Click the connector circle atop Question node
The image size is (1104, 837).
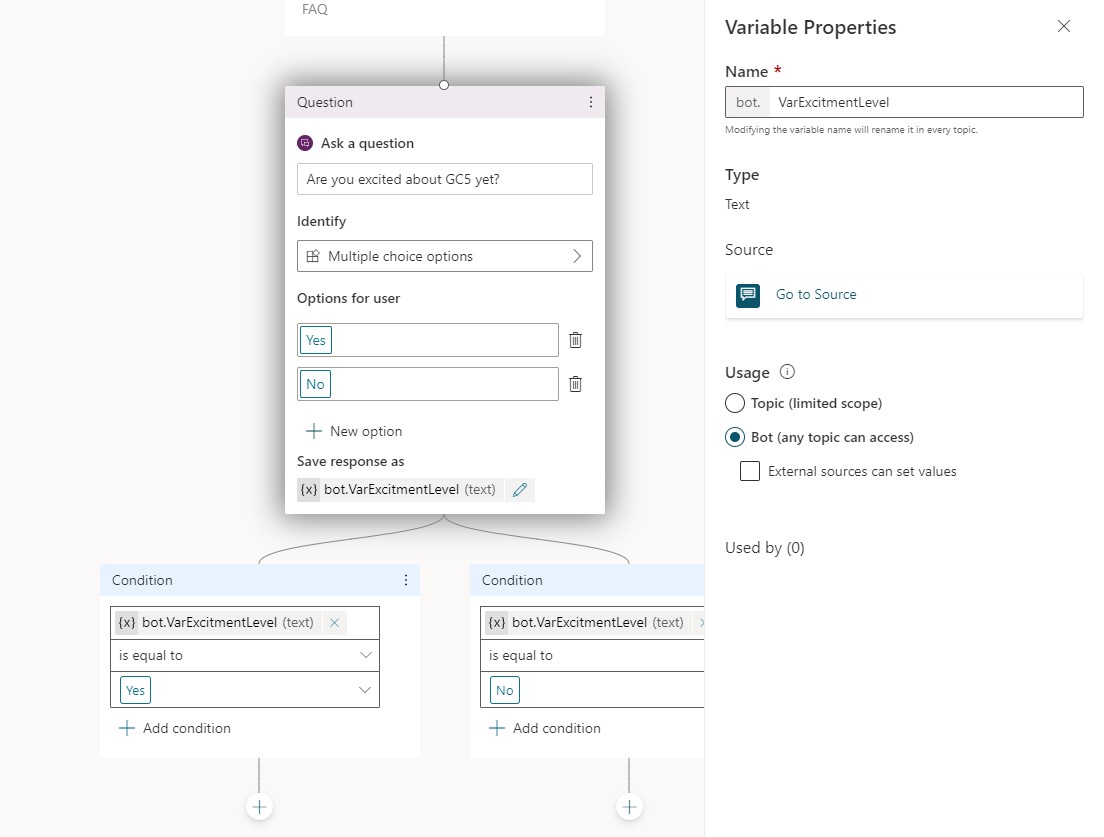click(444, 85)
